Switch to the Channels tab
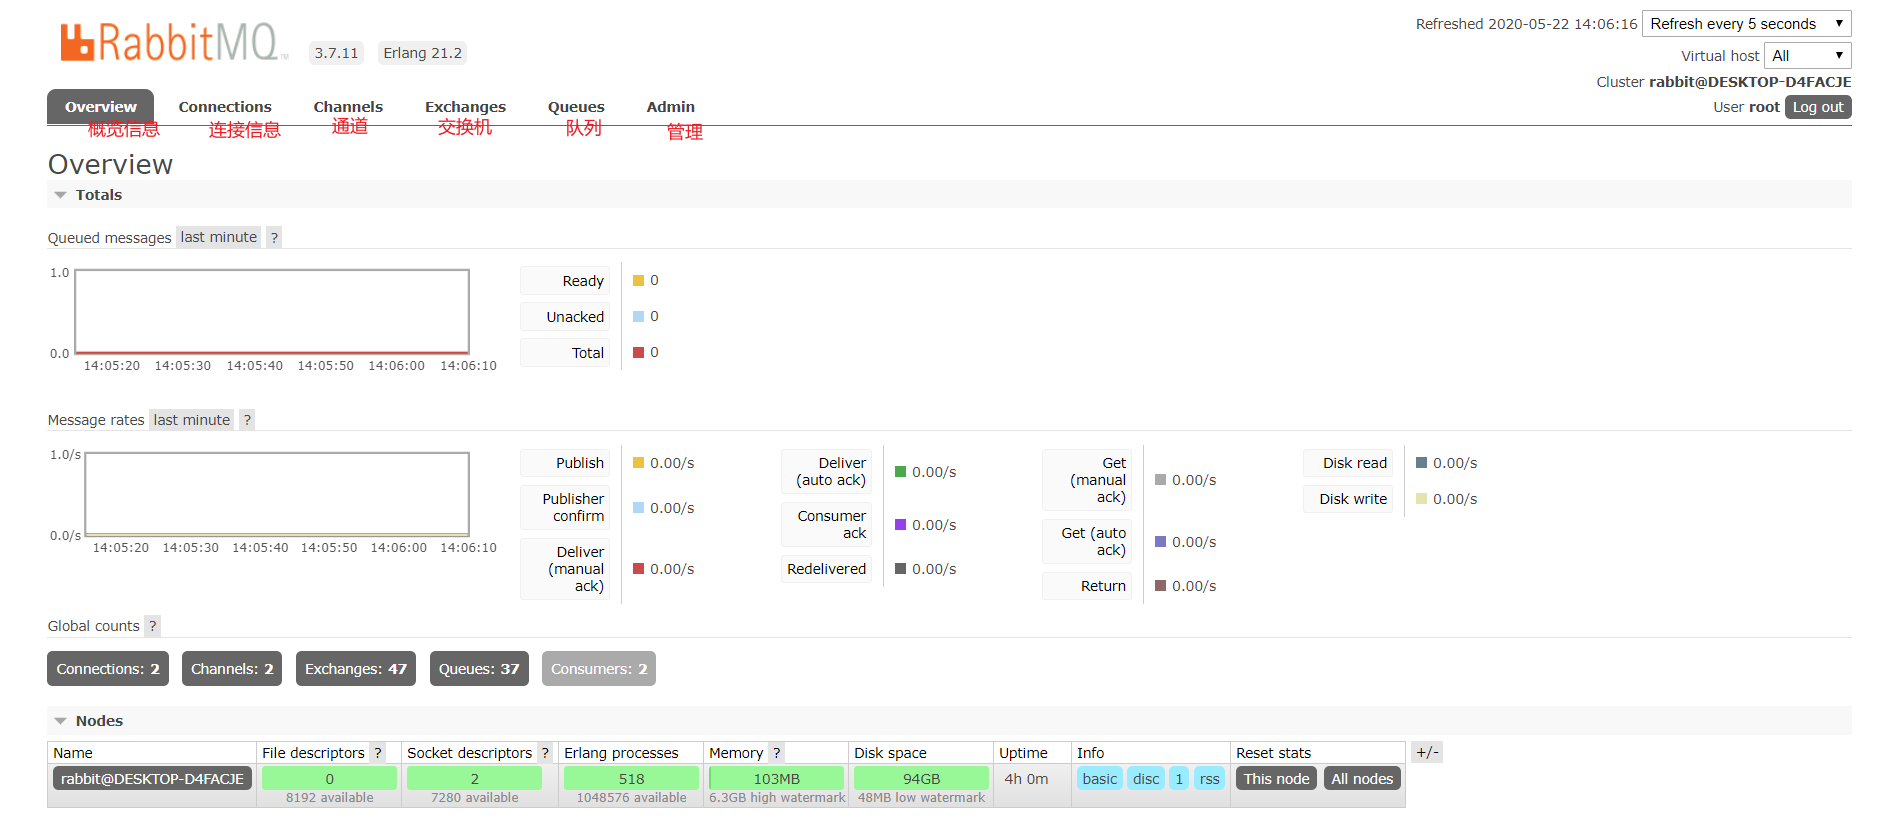This screenshot has height=827, width=1884. point(348,107)
